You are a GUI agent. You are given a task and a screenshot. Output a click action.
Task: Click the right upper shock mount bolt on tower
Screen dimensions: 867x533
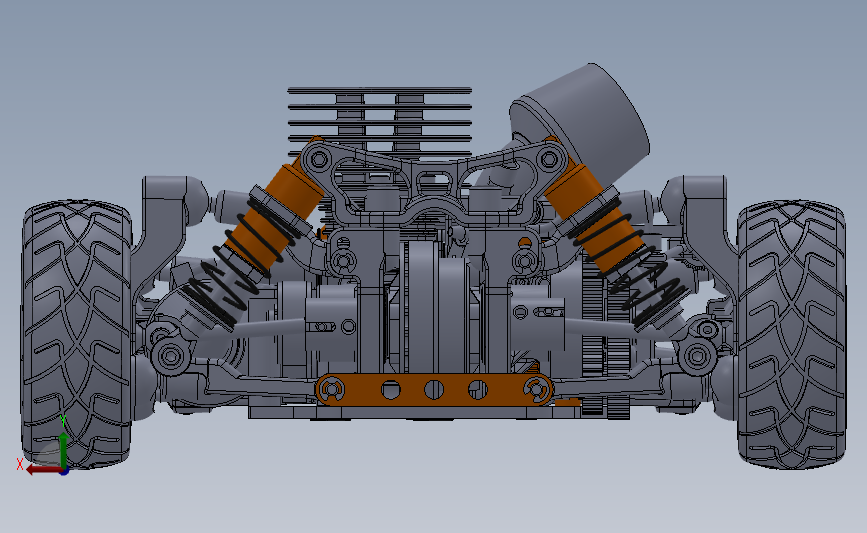click(549, 160)
